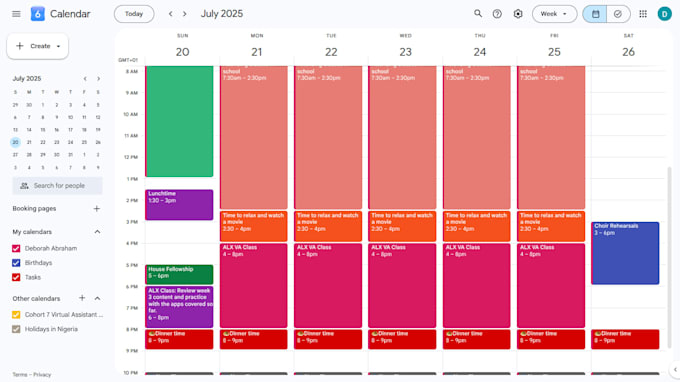
Task: Open Wednesday school event block
Action: [402, 137]
